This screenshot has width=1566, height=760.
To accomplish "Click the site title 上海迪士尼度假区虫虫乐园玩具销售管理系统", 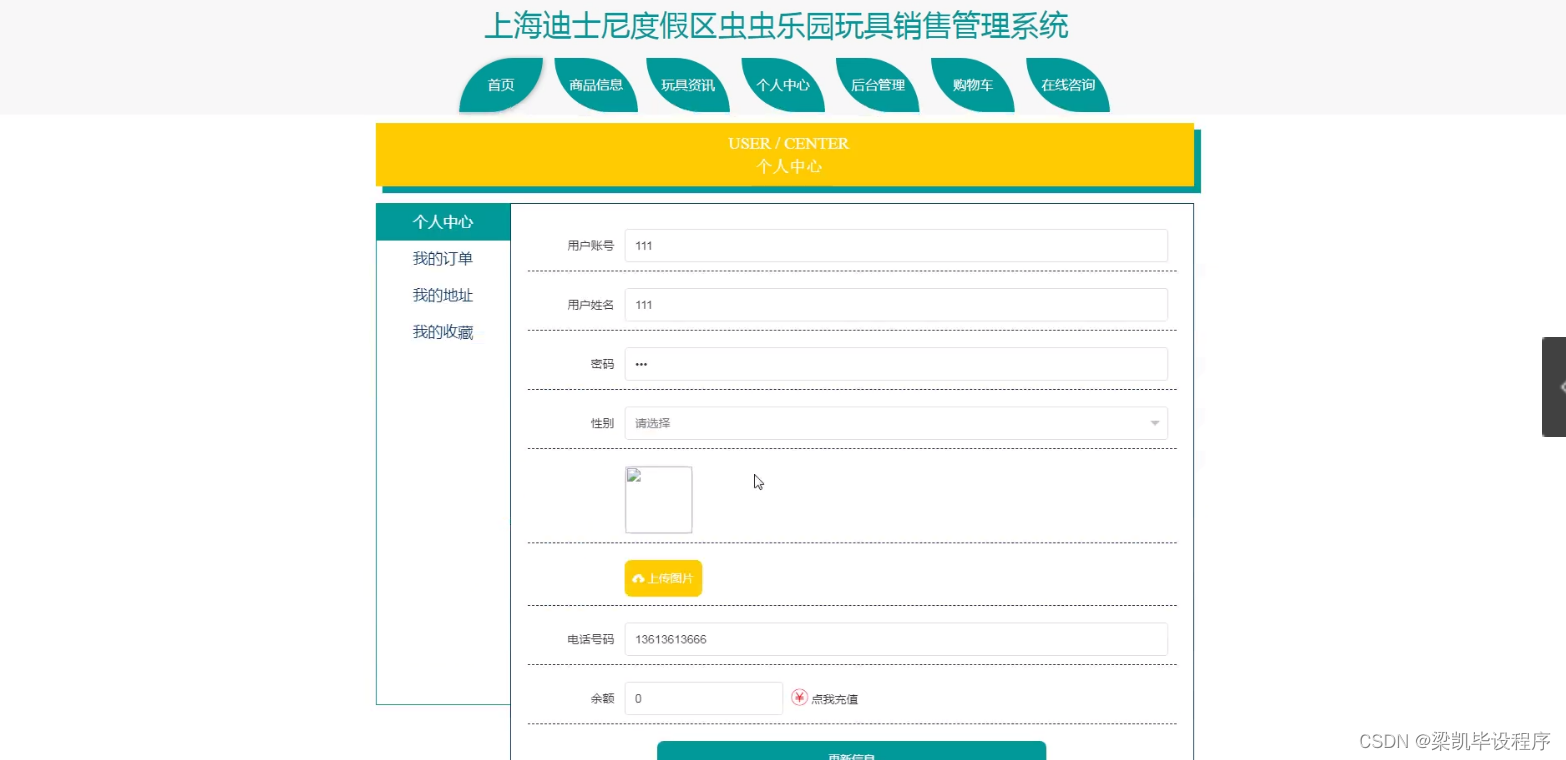I will pos(776,25).
